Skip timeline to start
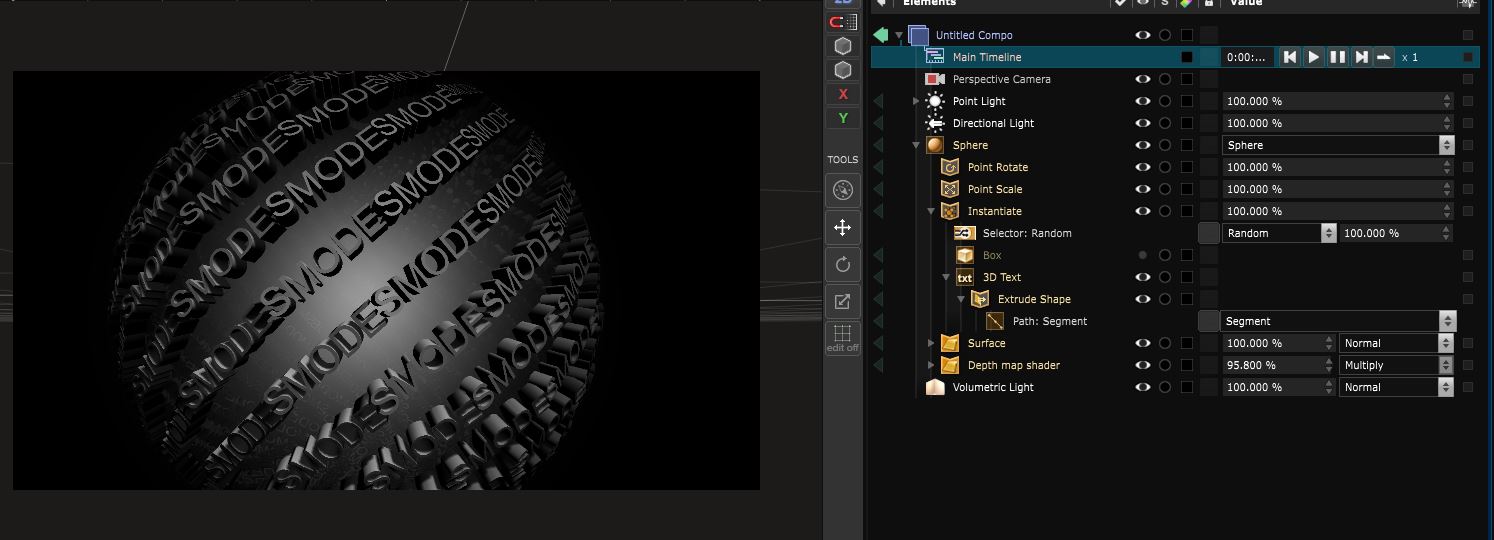The width and height of the screenshot is (1494, 540). (x=1290, y=57)
